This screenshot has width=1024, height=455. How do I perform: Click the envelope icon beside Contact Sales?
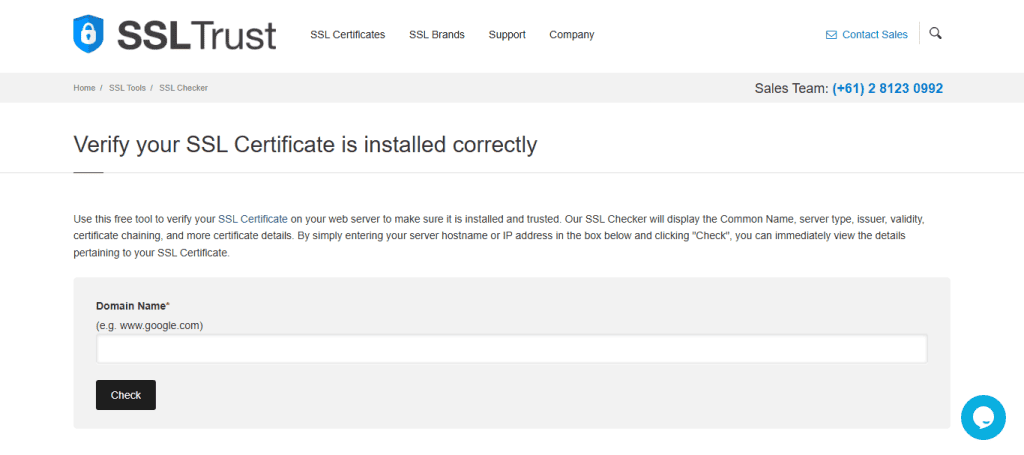(831, 35)
